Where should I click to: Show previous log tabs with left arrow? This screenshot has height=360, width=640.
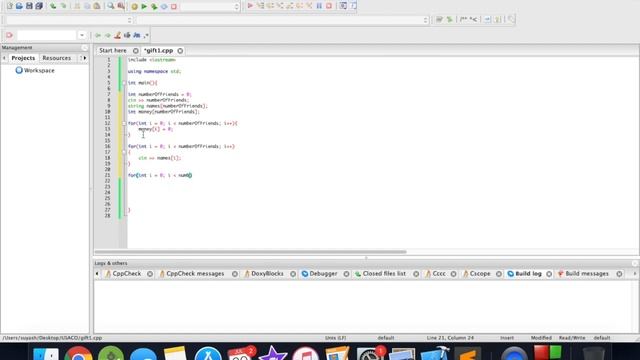97,273
